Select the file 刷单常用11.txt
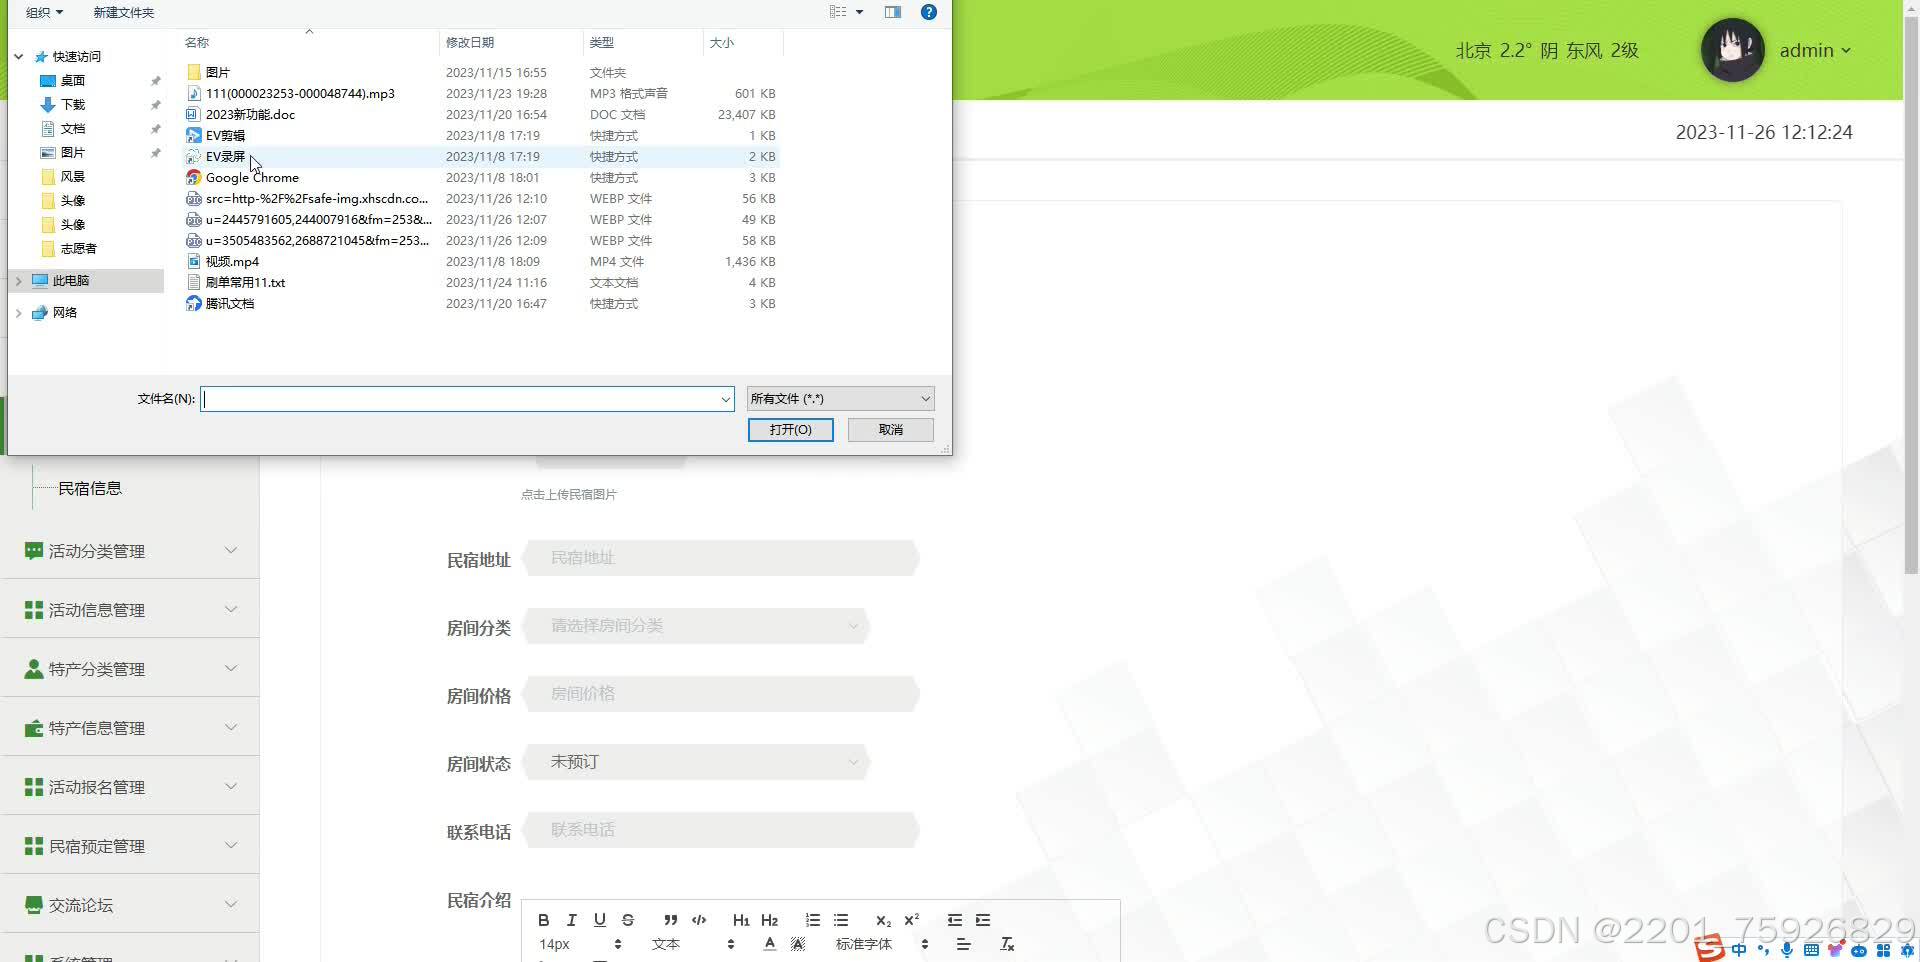The width and height of the screenshot is (1920, 962). [x=245, y=282]
